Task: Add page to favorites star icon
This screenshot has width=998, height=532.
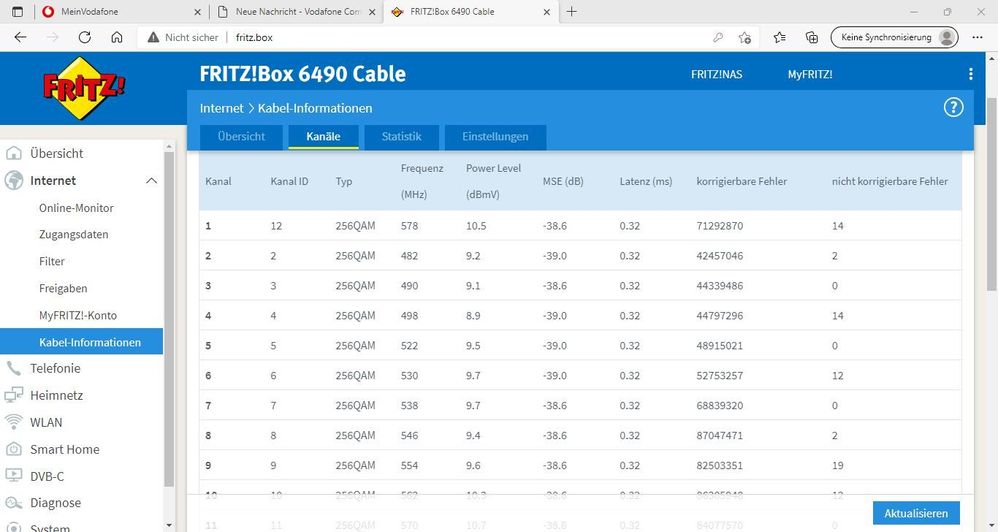Action: 745,38
